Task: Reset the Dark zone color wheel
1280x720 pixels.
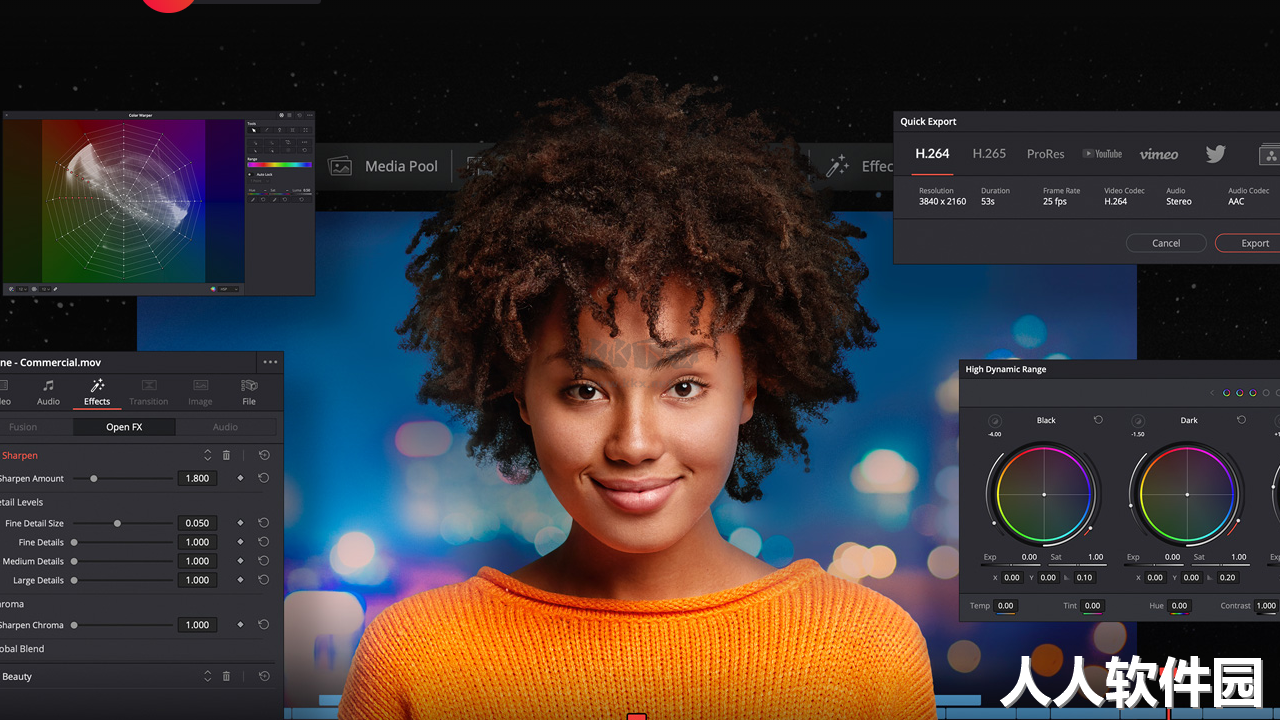Action: (1241, 420)
